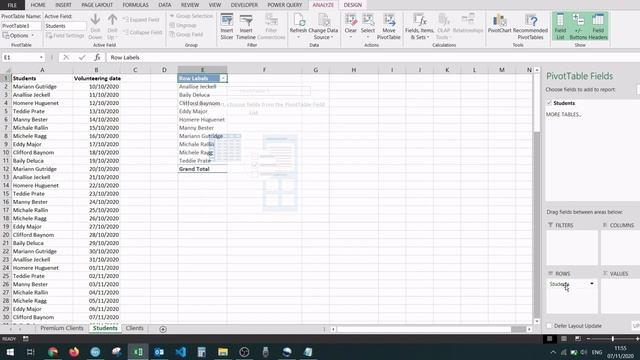Open PivotTable Options dropdown
Screen dimensions: 640x360
click(18, 36)
